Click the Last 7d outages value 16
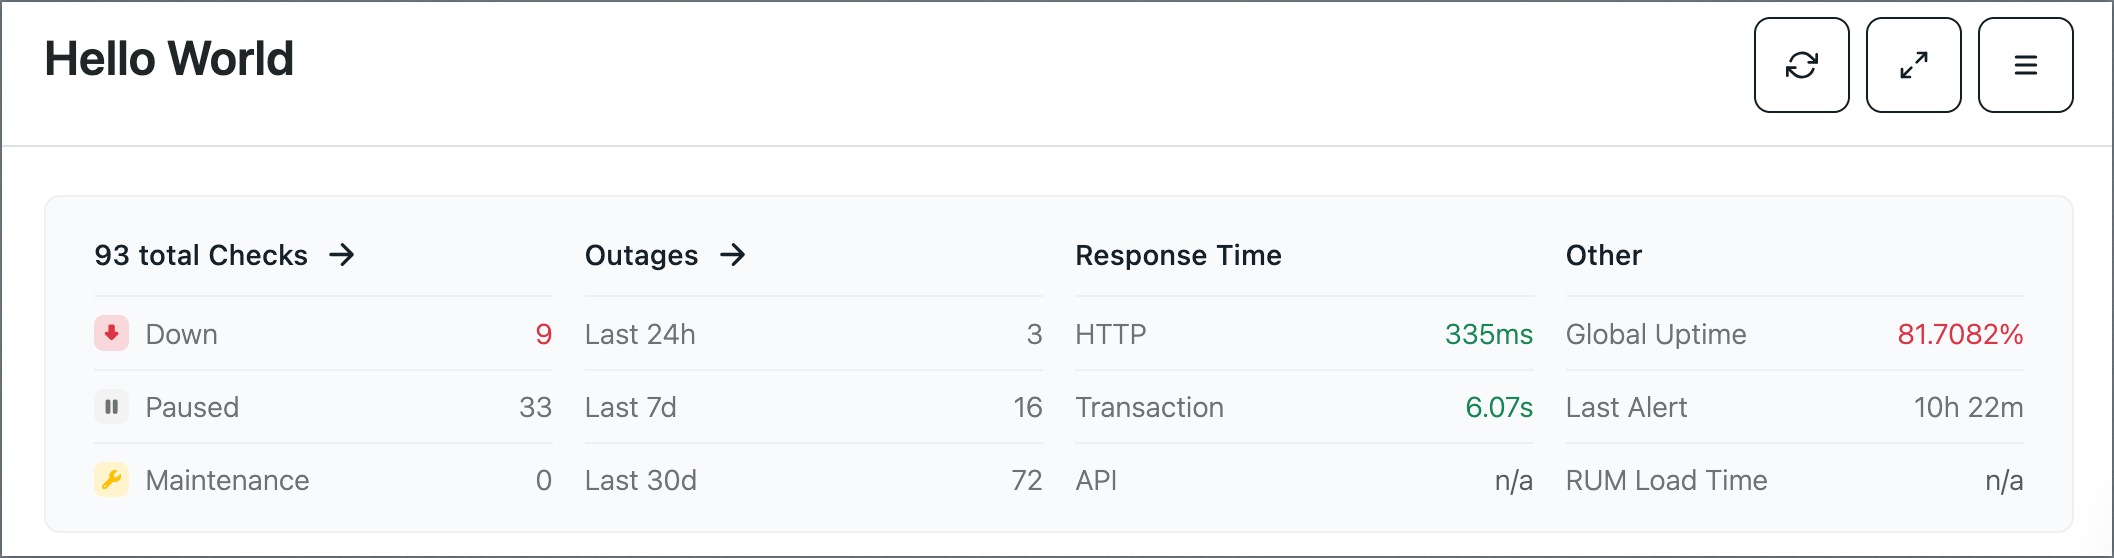 [1027, 407]
